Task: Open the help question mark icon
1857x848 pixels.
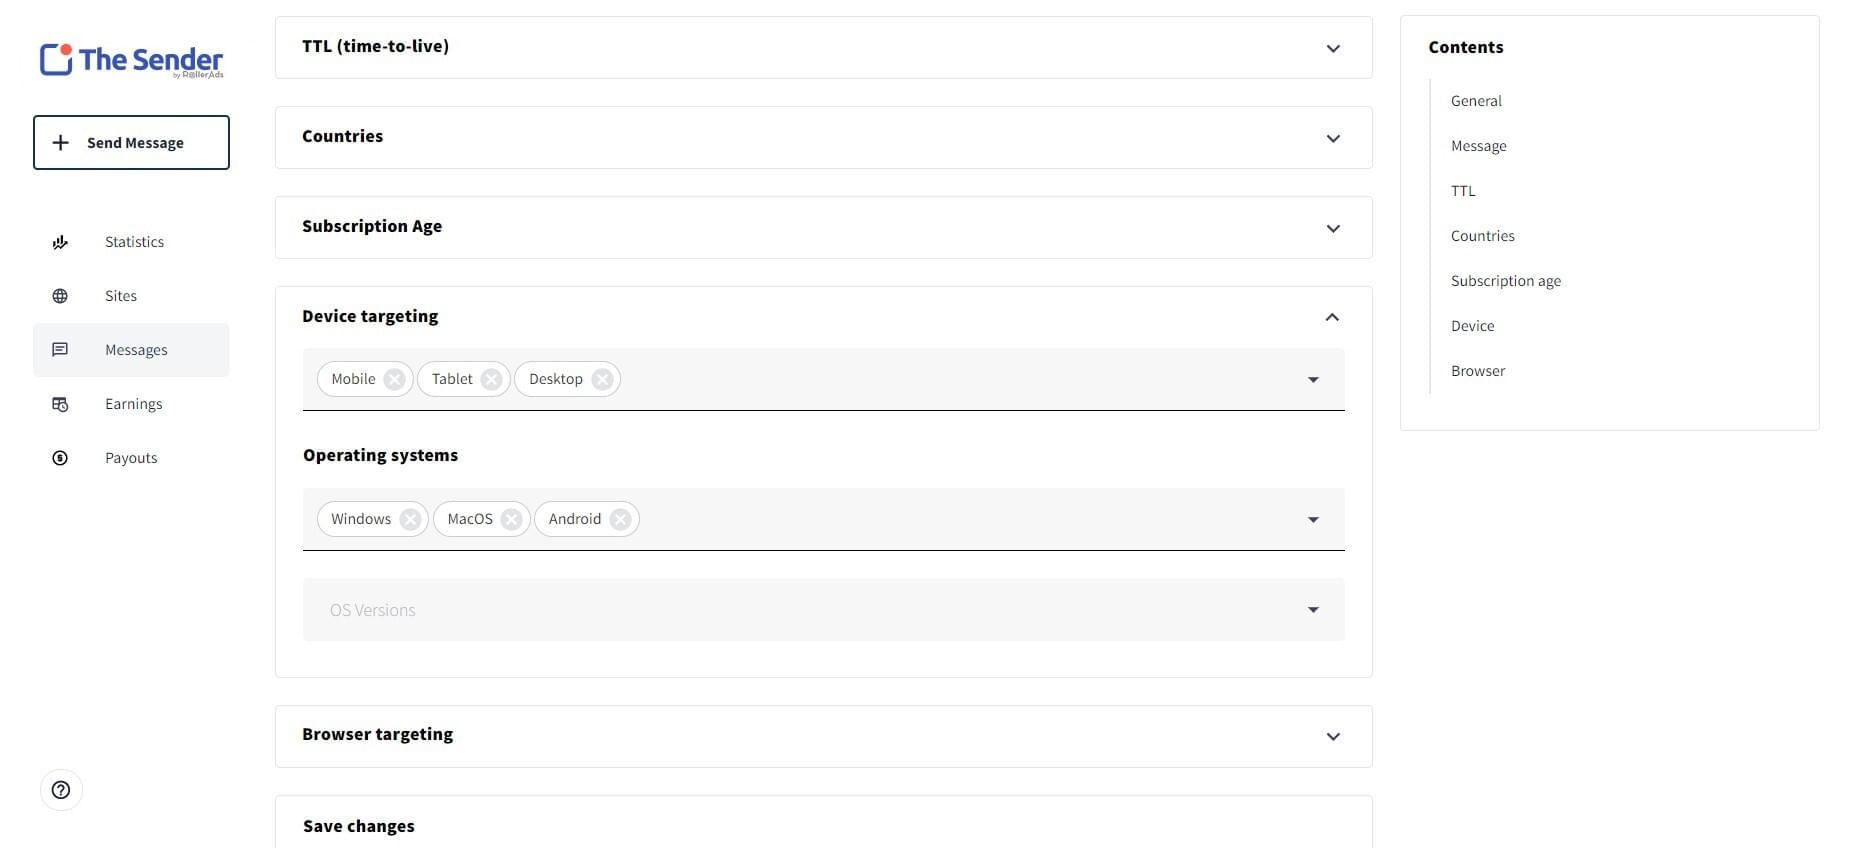Action: point(61,790)
